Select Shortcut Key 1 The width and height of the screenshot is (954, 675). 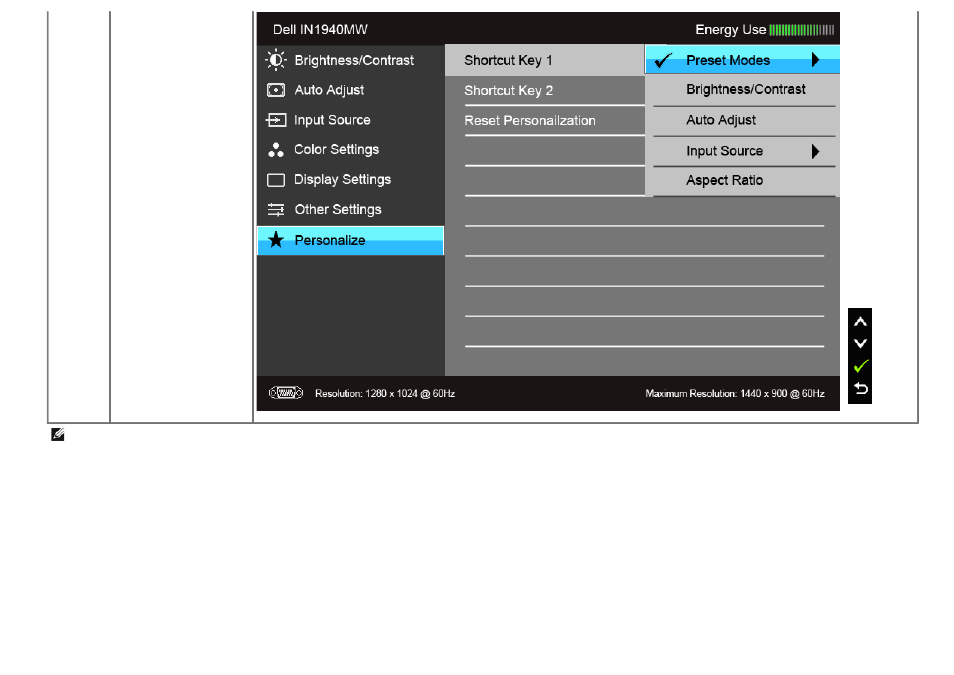(545, 60)
